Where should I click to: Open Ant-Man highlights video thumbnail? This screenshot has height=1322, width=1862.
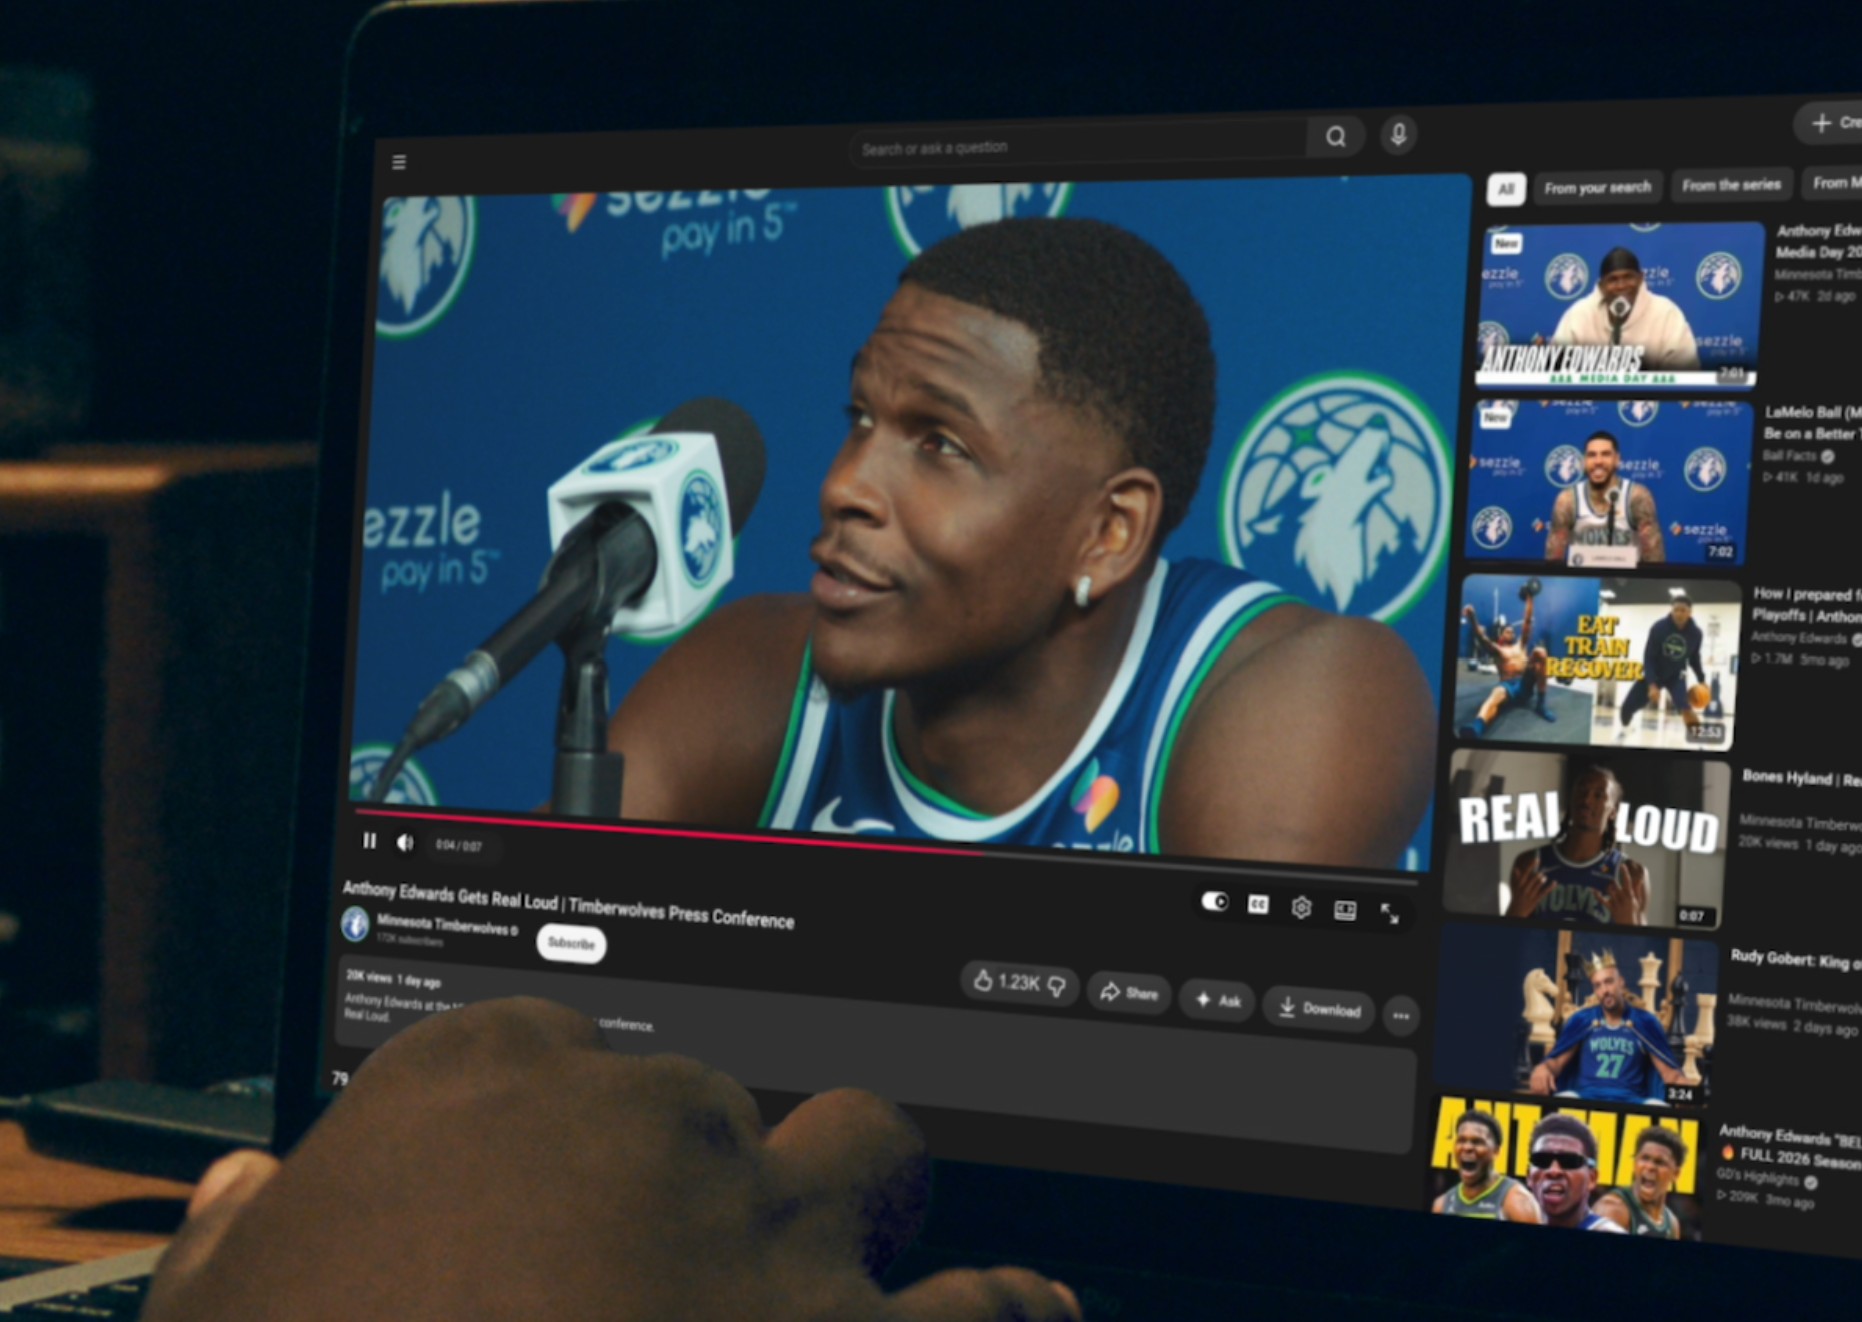click(1566, 1167)
